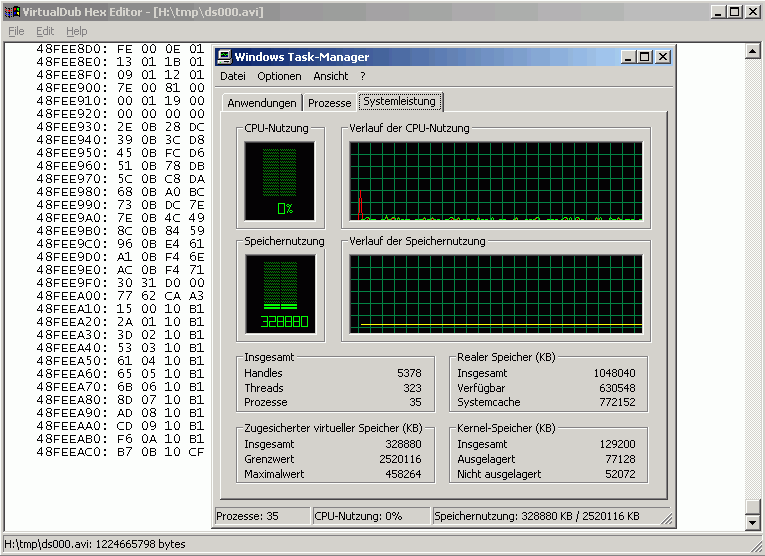Click the Maximalwert value 458264

pos(403,474)
